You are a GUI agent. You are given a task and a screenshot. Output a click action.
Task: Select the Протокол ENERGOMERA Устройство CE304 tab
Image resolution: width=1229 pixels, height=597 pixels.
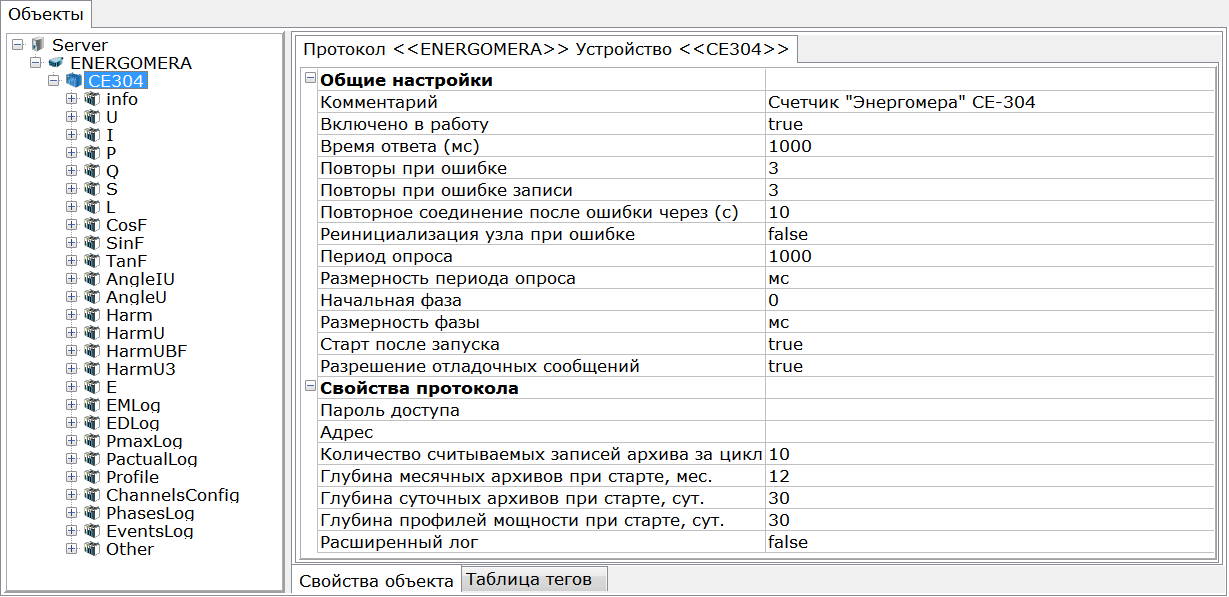(545, 49)
